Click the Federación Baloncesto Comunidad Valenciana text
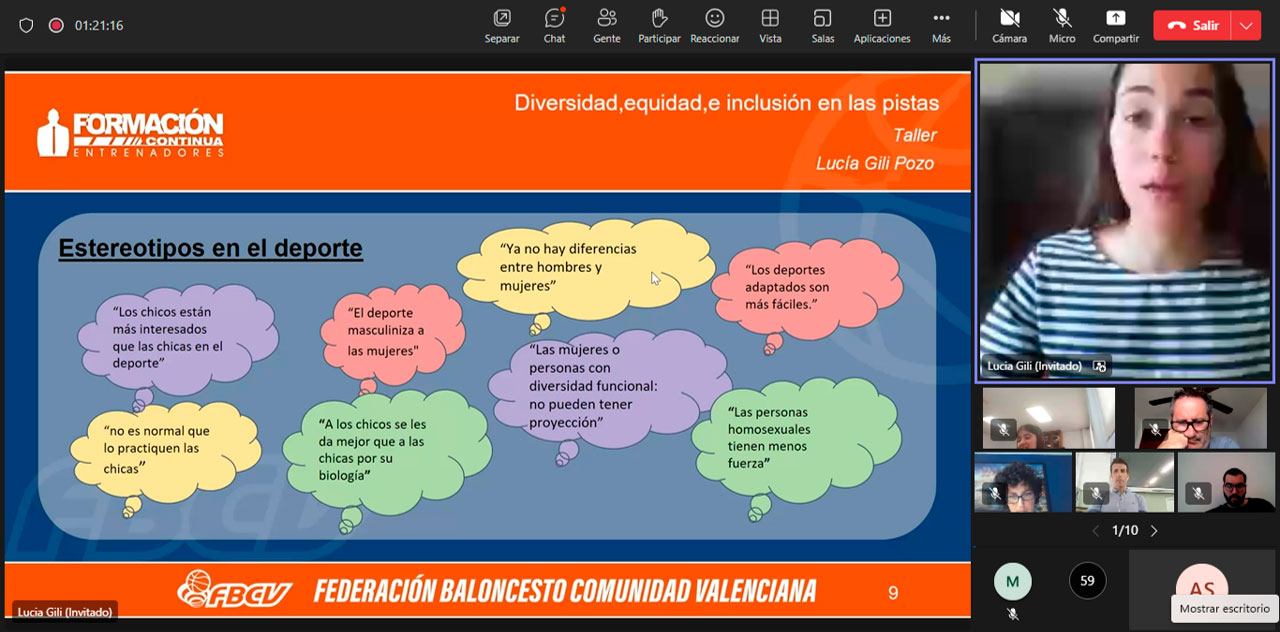The height and width of the screenshot is (632, 1280). [565, 591]
